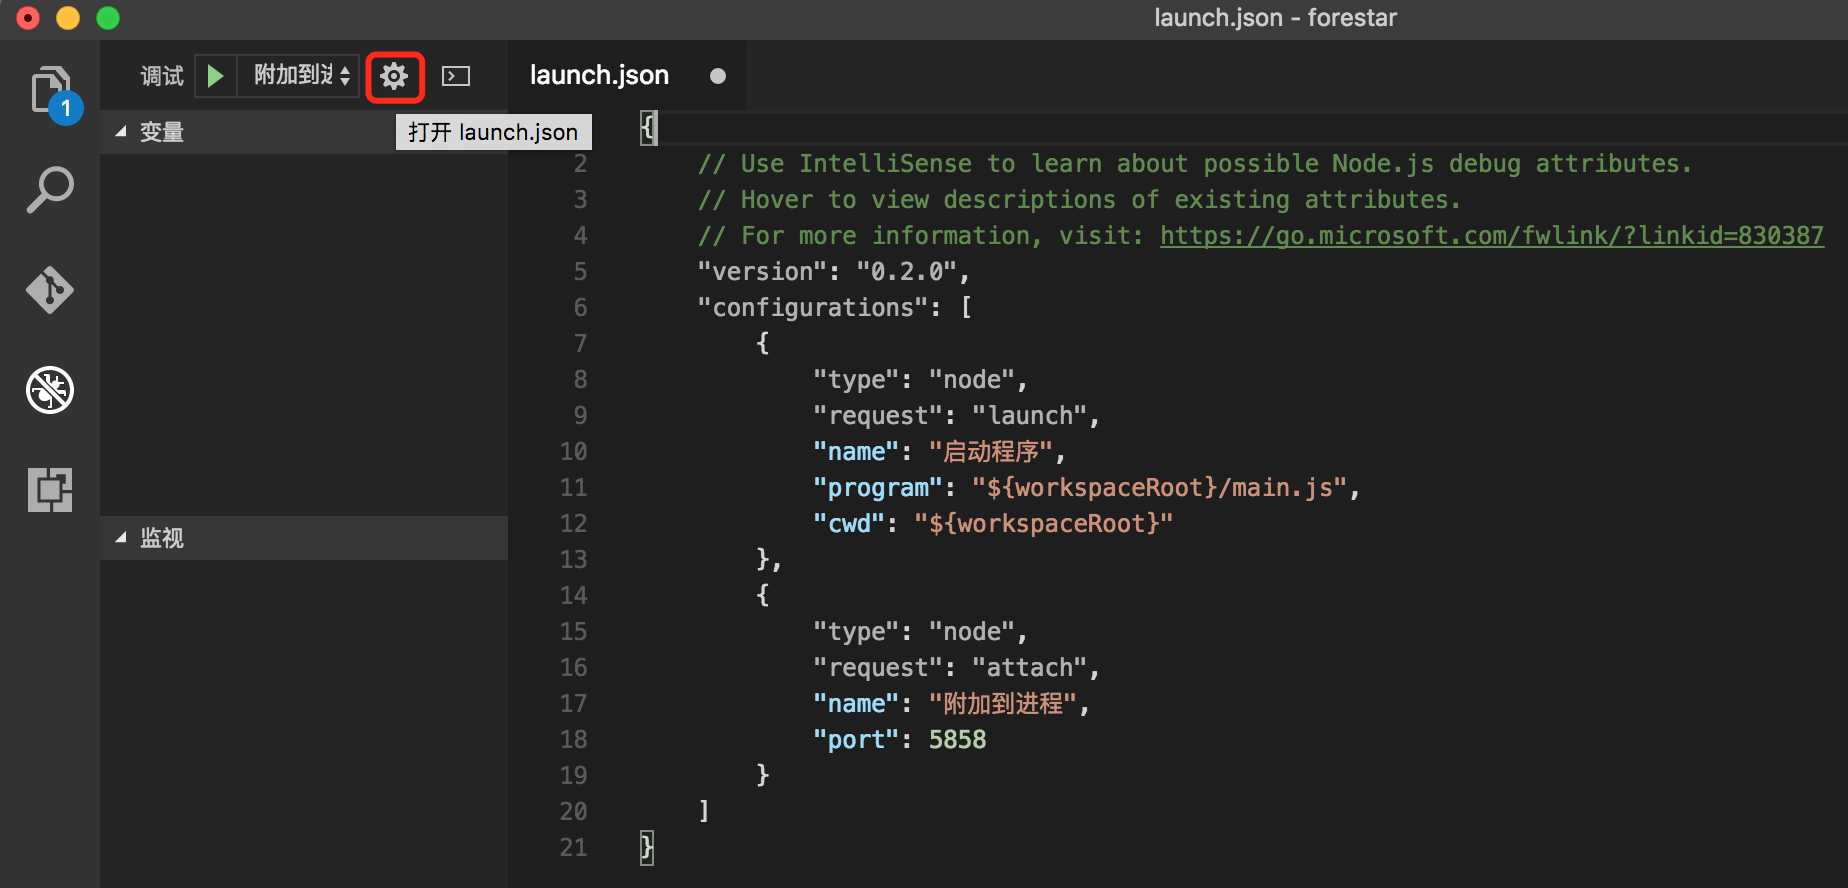Click the unsaved dot on launch.json tab

click(x=717, y=76)
